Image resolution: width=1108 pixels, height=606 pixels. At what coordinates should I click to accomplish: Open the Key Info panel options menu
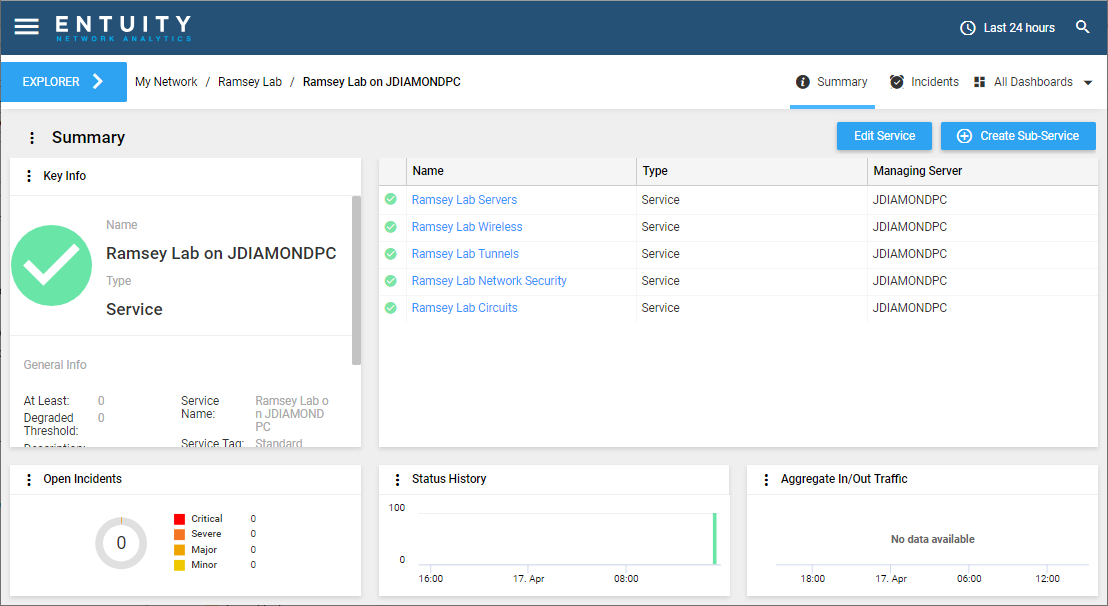tap(28, 176)
